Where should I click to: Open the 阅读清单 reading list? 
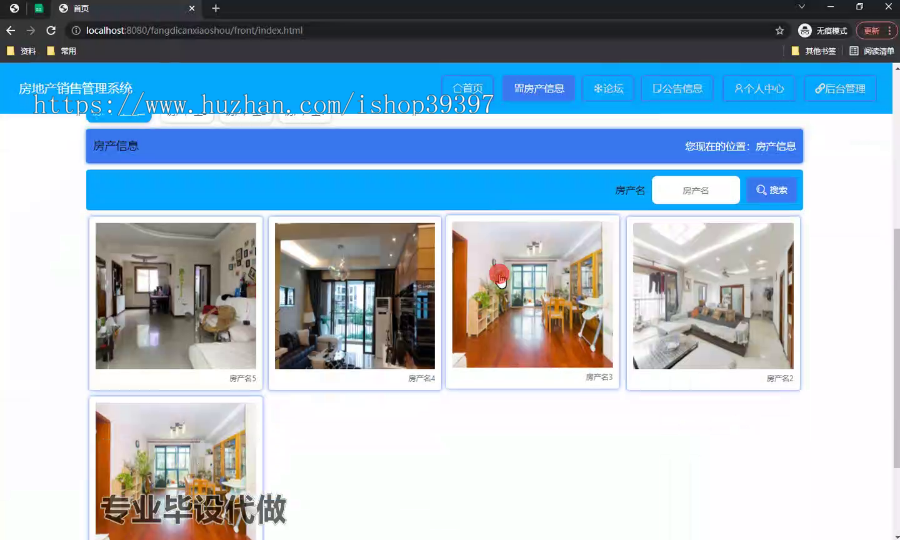coord(871,51)
